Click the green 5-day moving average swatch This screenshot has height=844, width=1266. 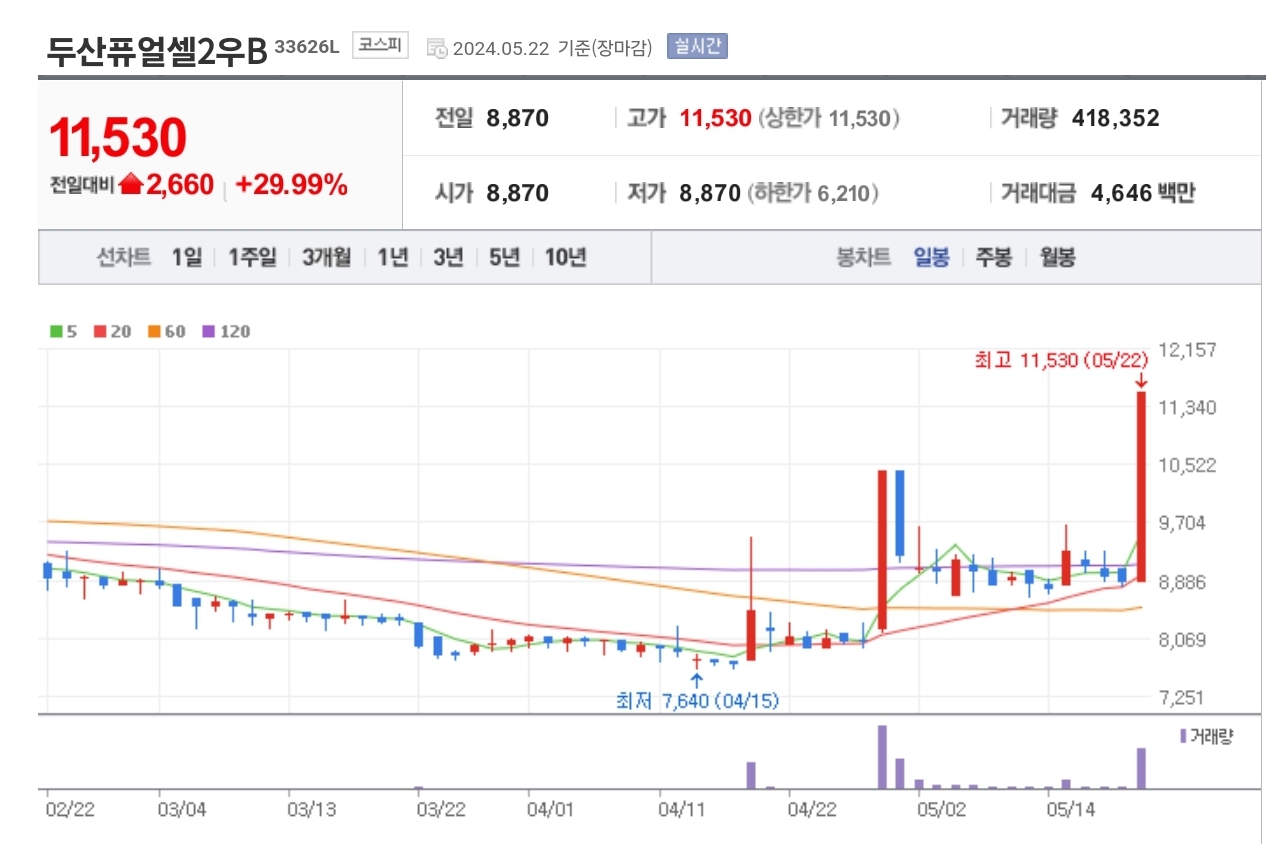[x=57, y=331]
